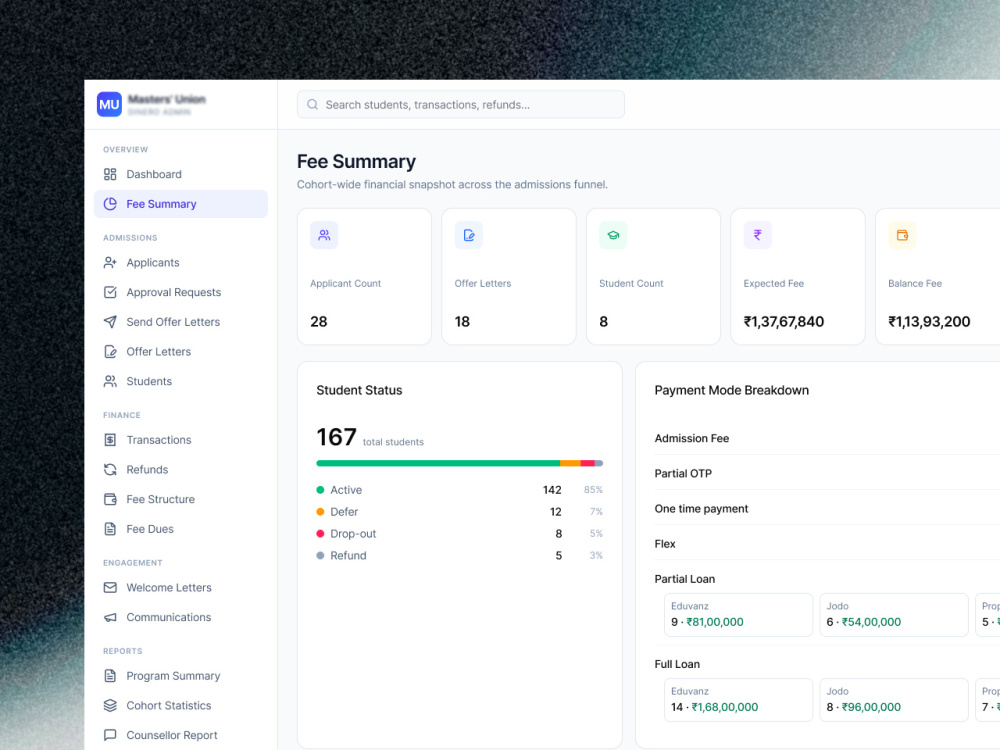Click the Applicants person-plus icon

point(110,262)
